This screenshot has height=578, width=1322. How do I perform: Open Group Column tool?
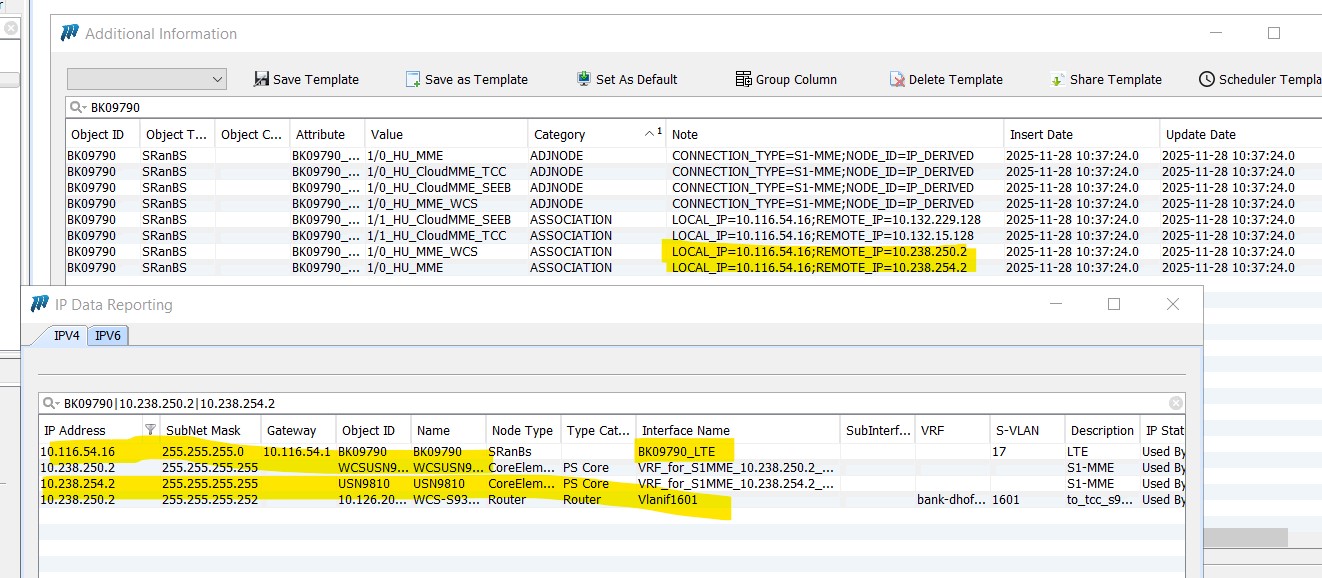[x=743, y=79]
